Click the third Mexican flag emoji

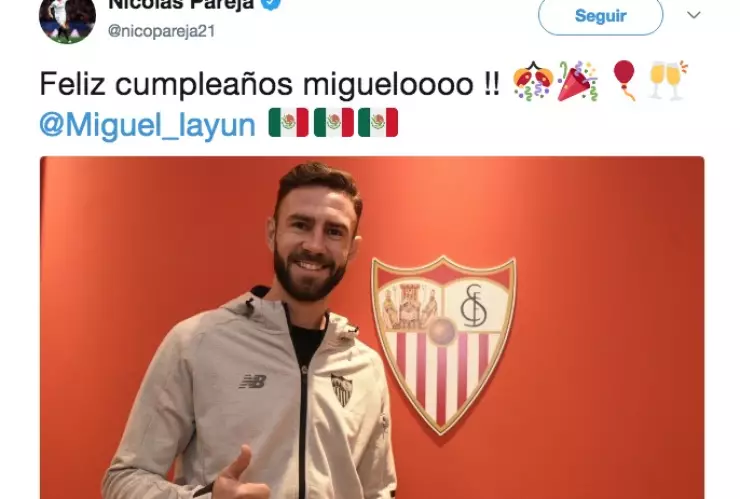(x=378, y=122)
